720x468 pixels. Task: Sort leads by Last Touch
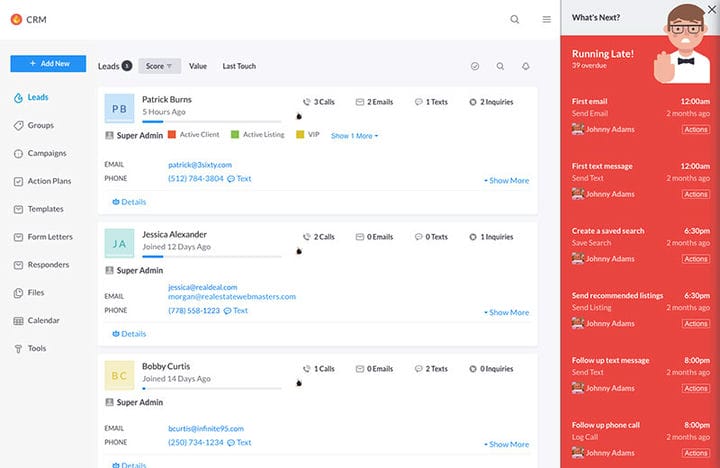pos(239,66)
